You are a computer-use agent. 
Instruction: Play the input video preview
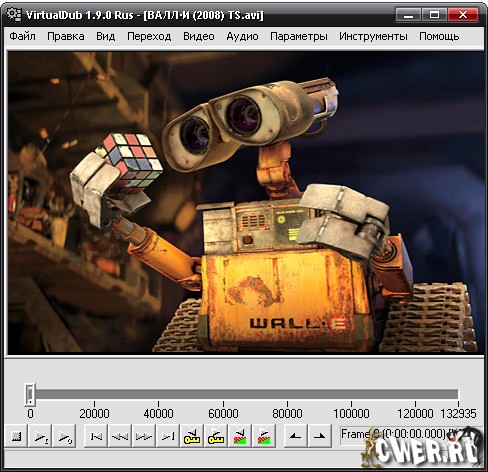40,436
